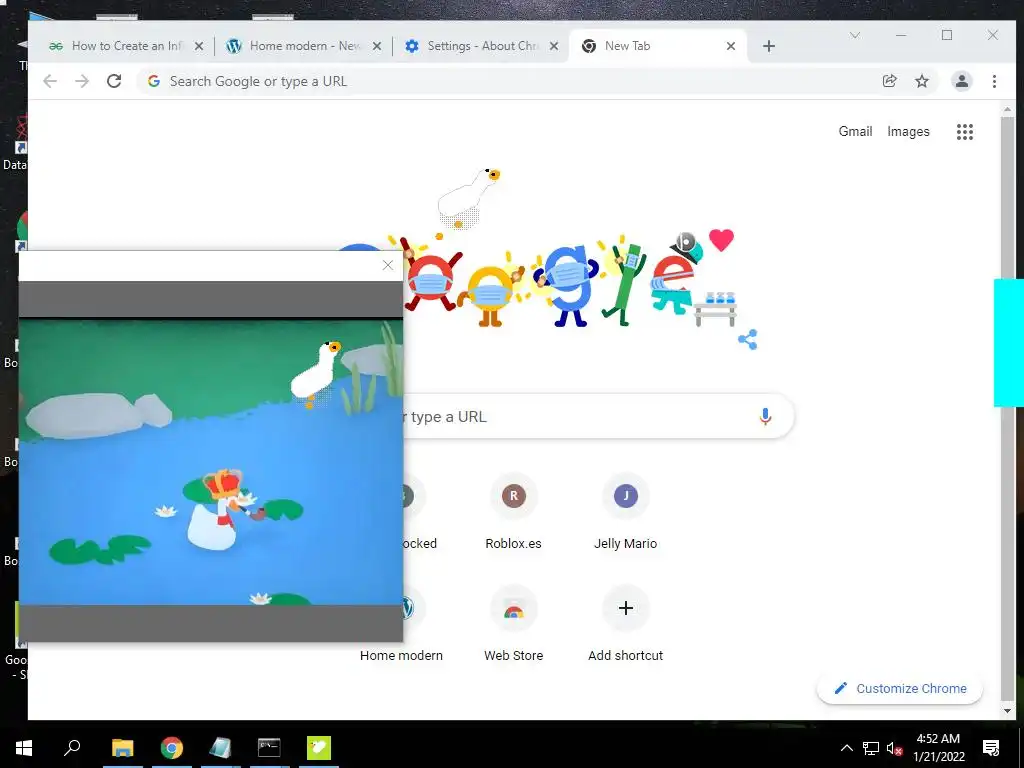Close the Home modern tab
Viewport: 1024px width, 768px height.
(x=377, y=46)
